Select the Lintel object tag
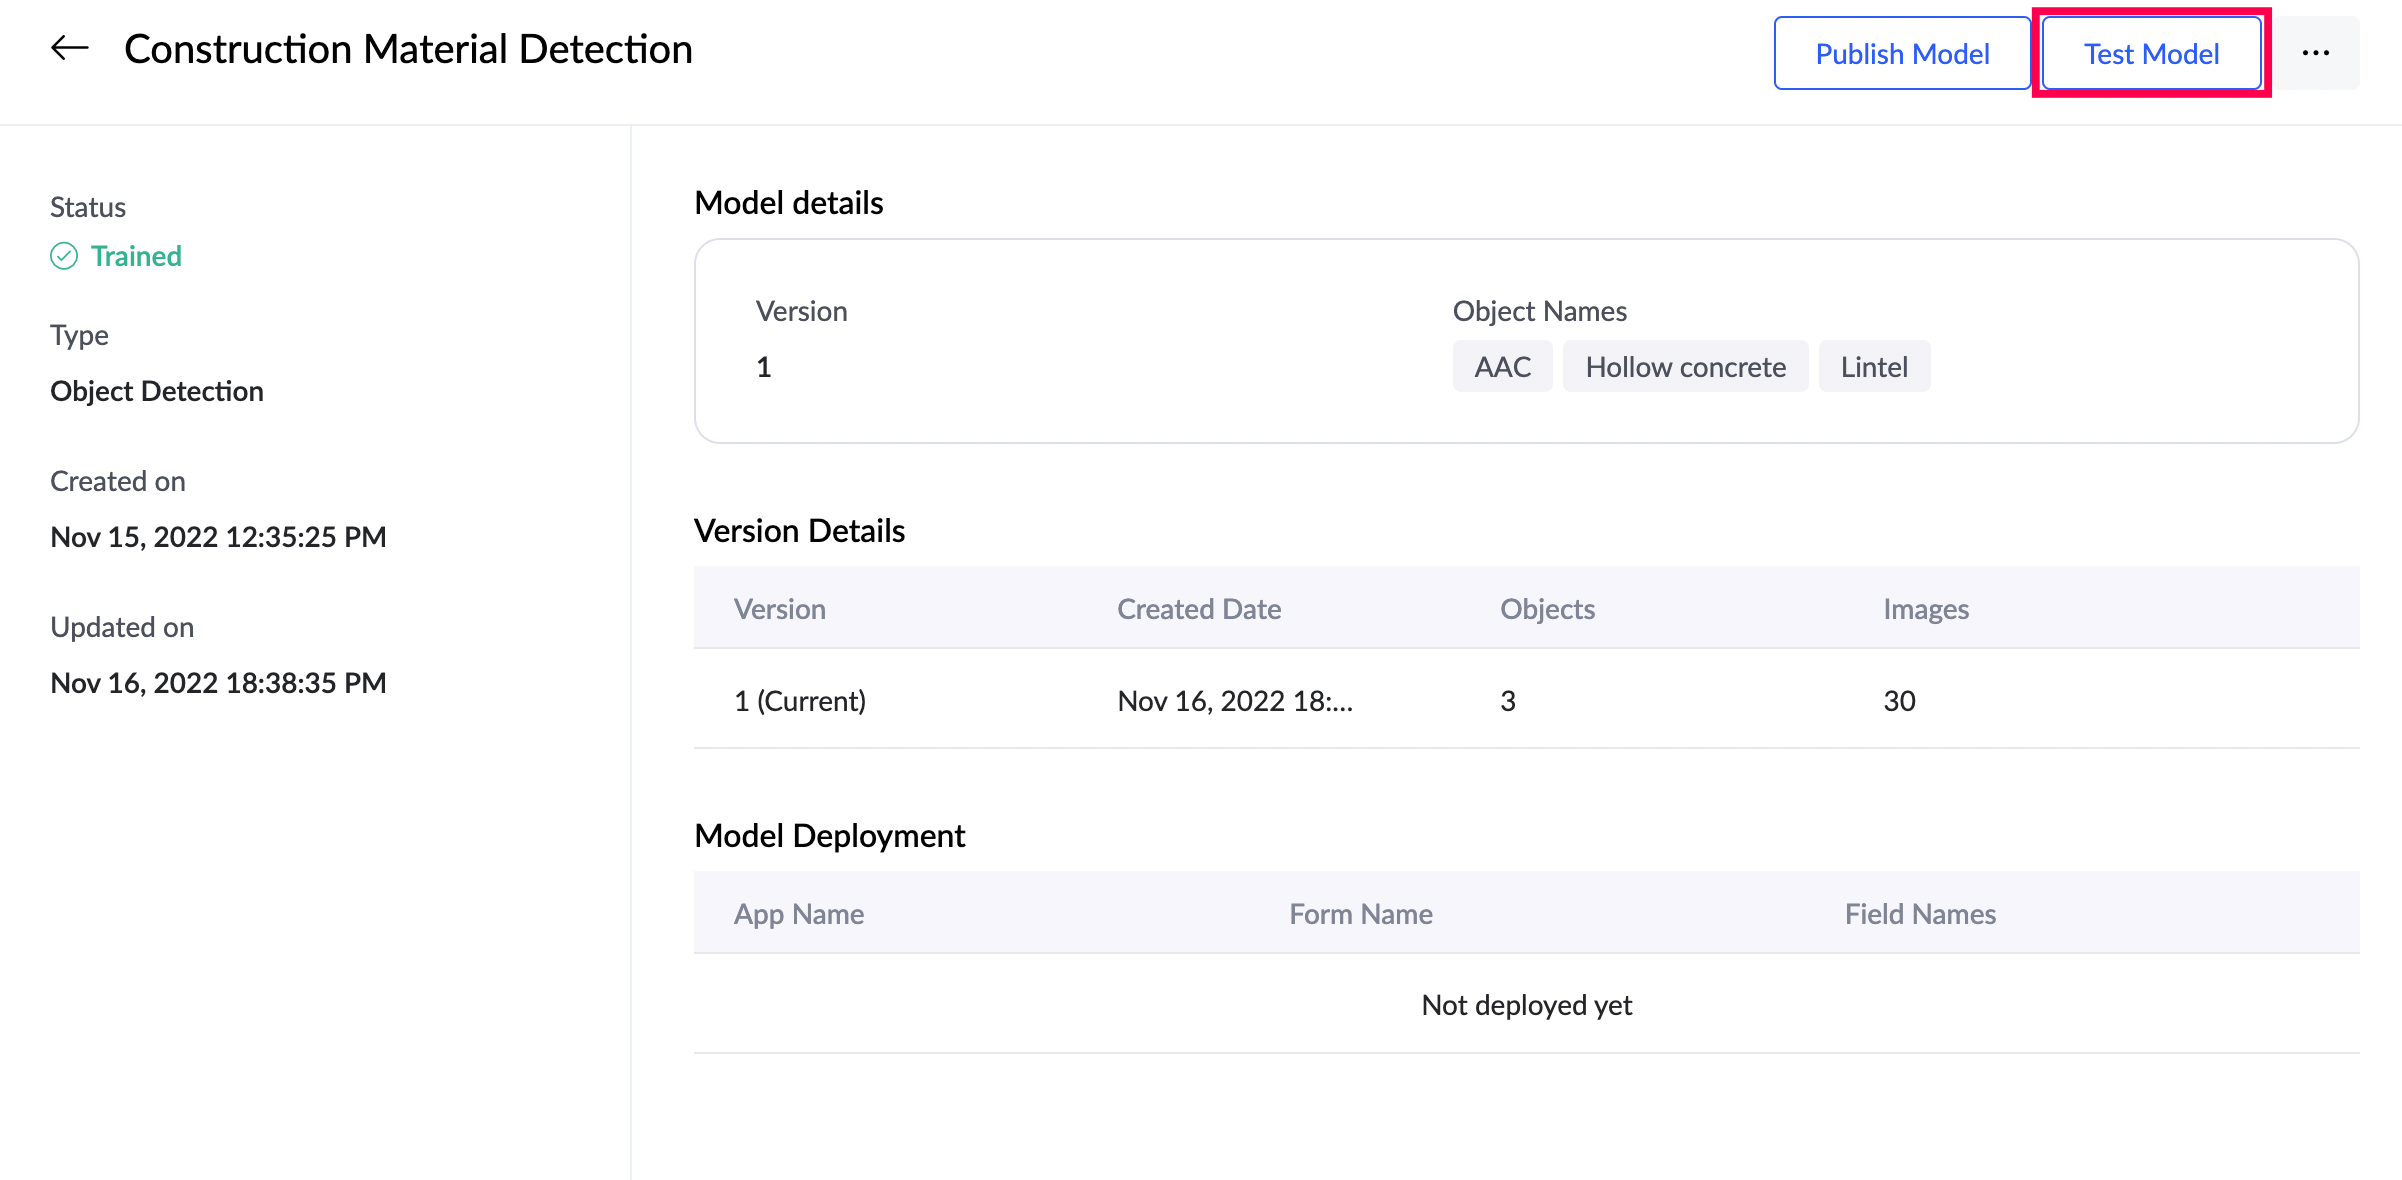This screenshot has width=2402, height=1180. [x=1874, y=367]
